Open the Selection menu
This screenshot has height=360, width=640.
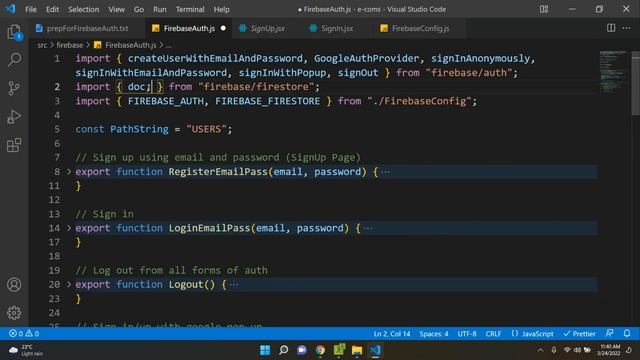(x=84, y=9)
